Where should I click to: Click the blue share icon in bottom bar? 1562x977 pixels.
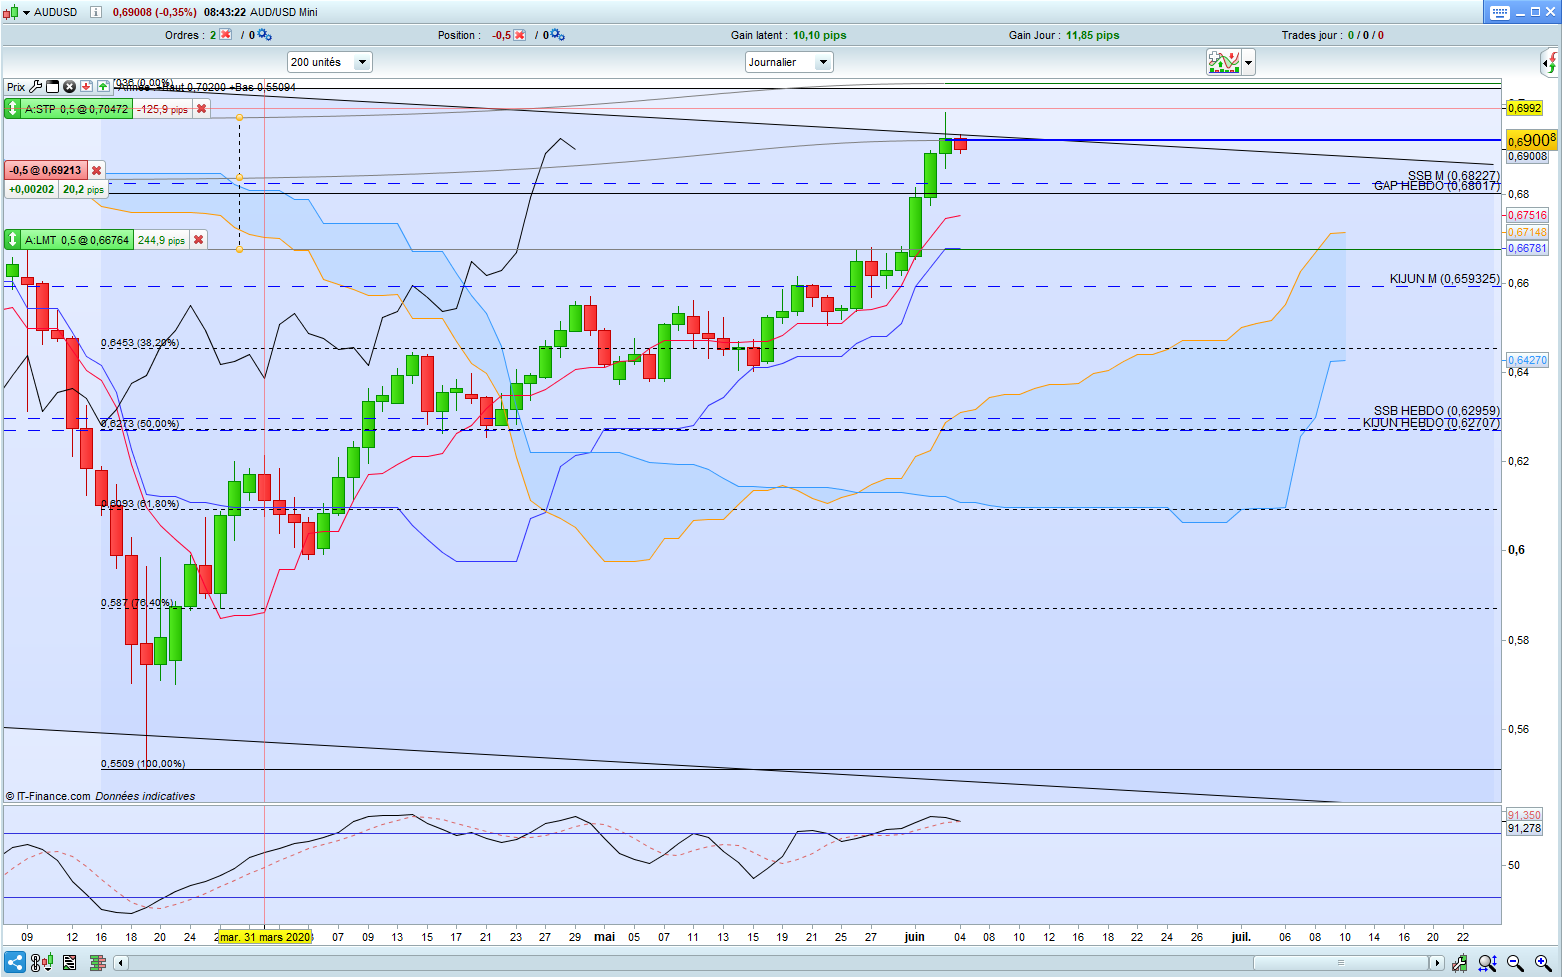pos(15,963)
